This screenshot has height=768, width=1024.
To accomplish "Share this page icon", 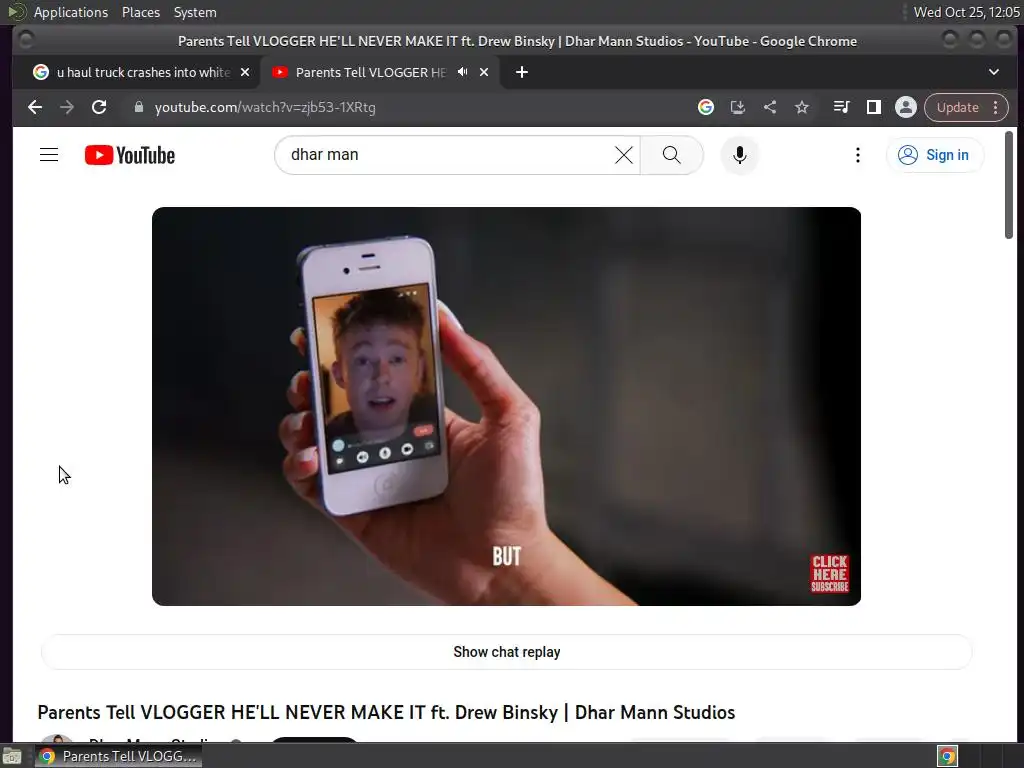I will [770, 107].
